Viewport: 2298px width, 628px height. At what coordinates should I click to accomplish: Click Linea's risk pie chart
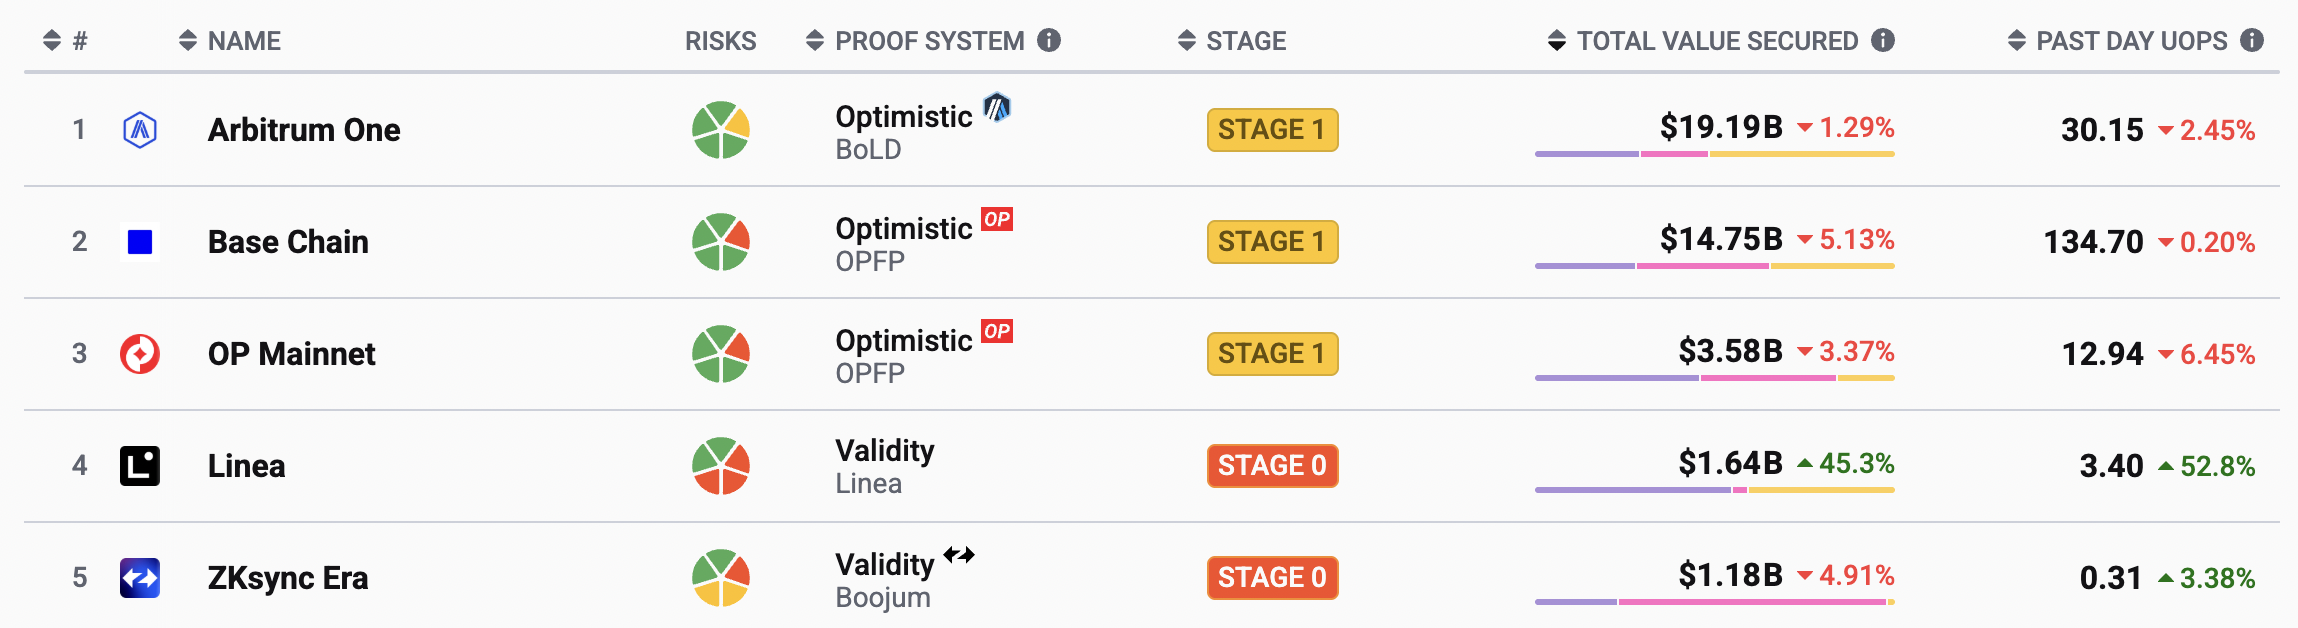pyautogui.click(x=721, y=466)
